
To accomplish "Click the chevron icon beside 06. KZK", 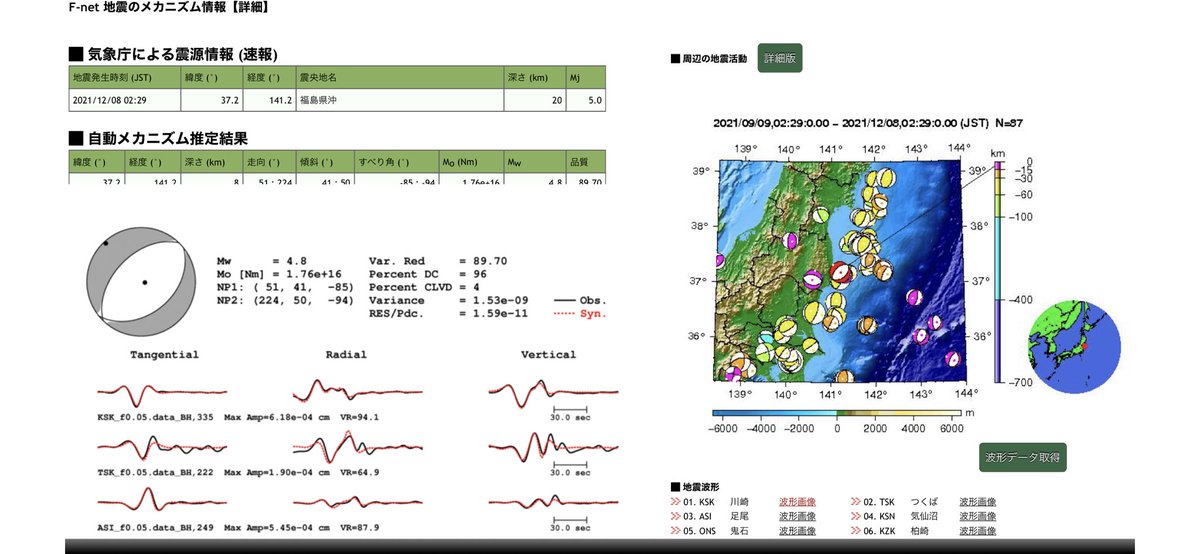I will 856,532.
